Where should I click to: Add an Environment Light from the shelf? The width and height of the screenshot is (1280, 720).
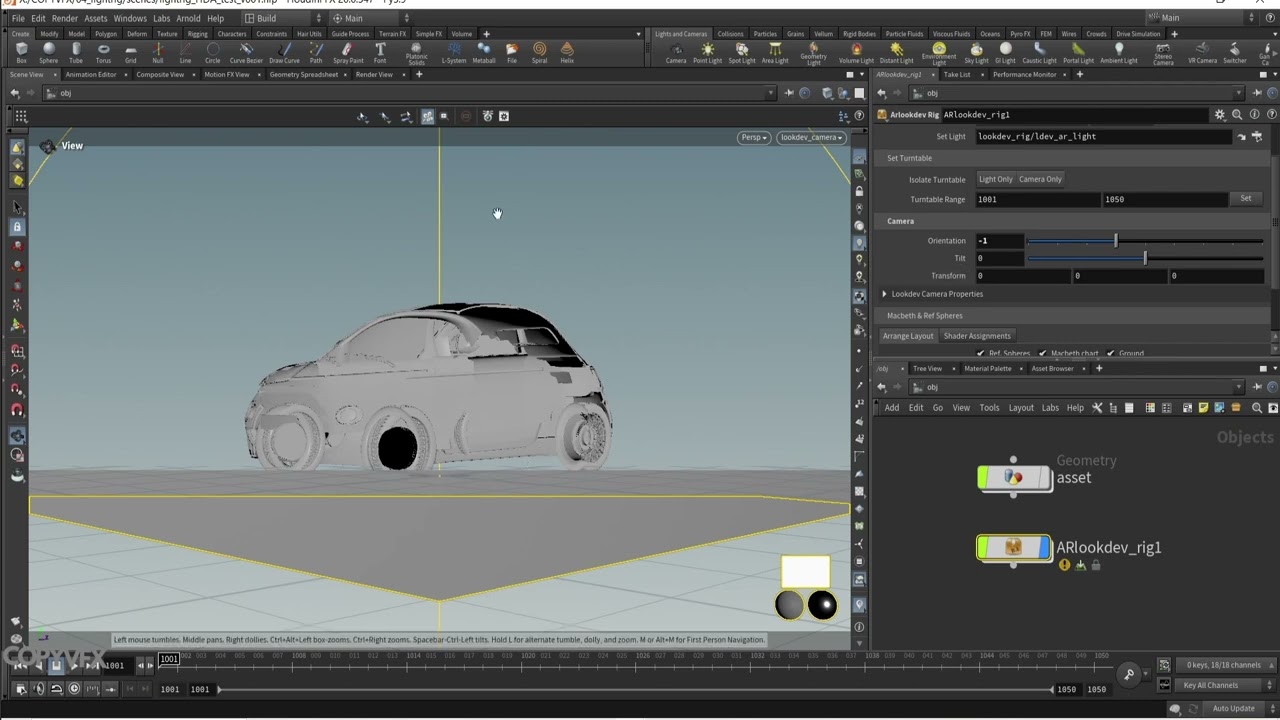coord(939,54)
